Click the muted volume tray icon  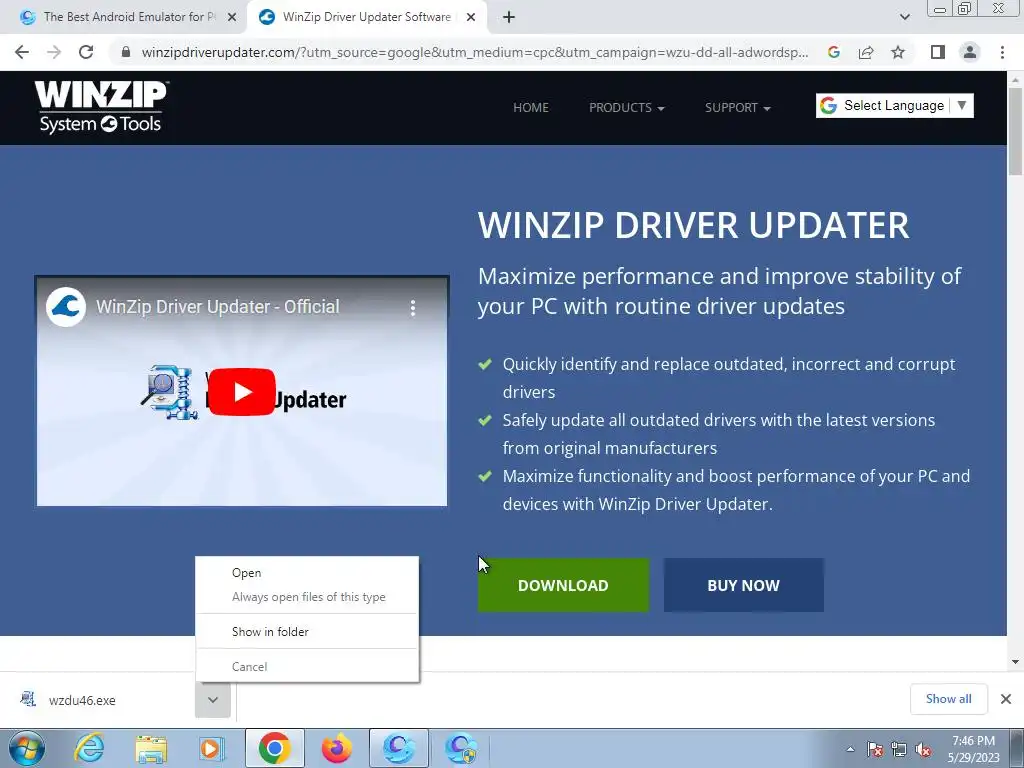click(923, 749)
